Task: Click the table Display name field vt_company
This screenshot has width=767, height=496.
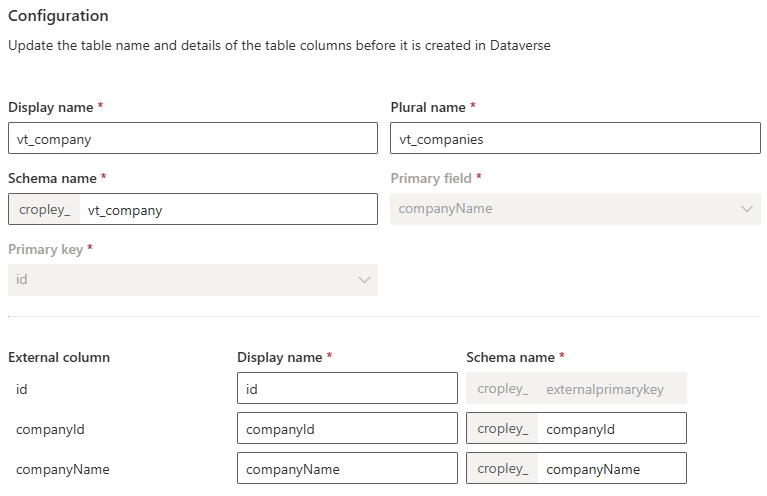Action: (193, 138)
